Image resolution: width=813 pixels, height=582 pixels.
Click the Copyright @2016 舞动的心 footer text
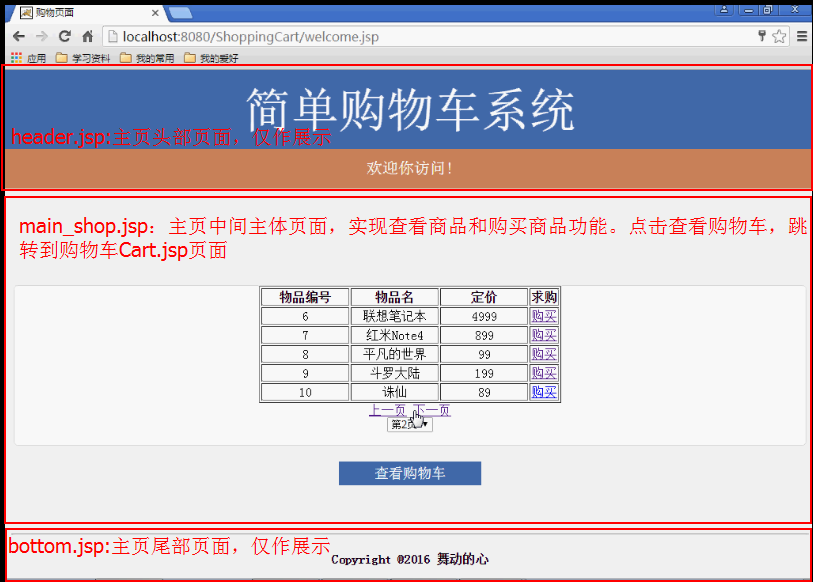(410, 559)
